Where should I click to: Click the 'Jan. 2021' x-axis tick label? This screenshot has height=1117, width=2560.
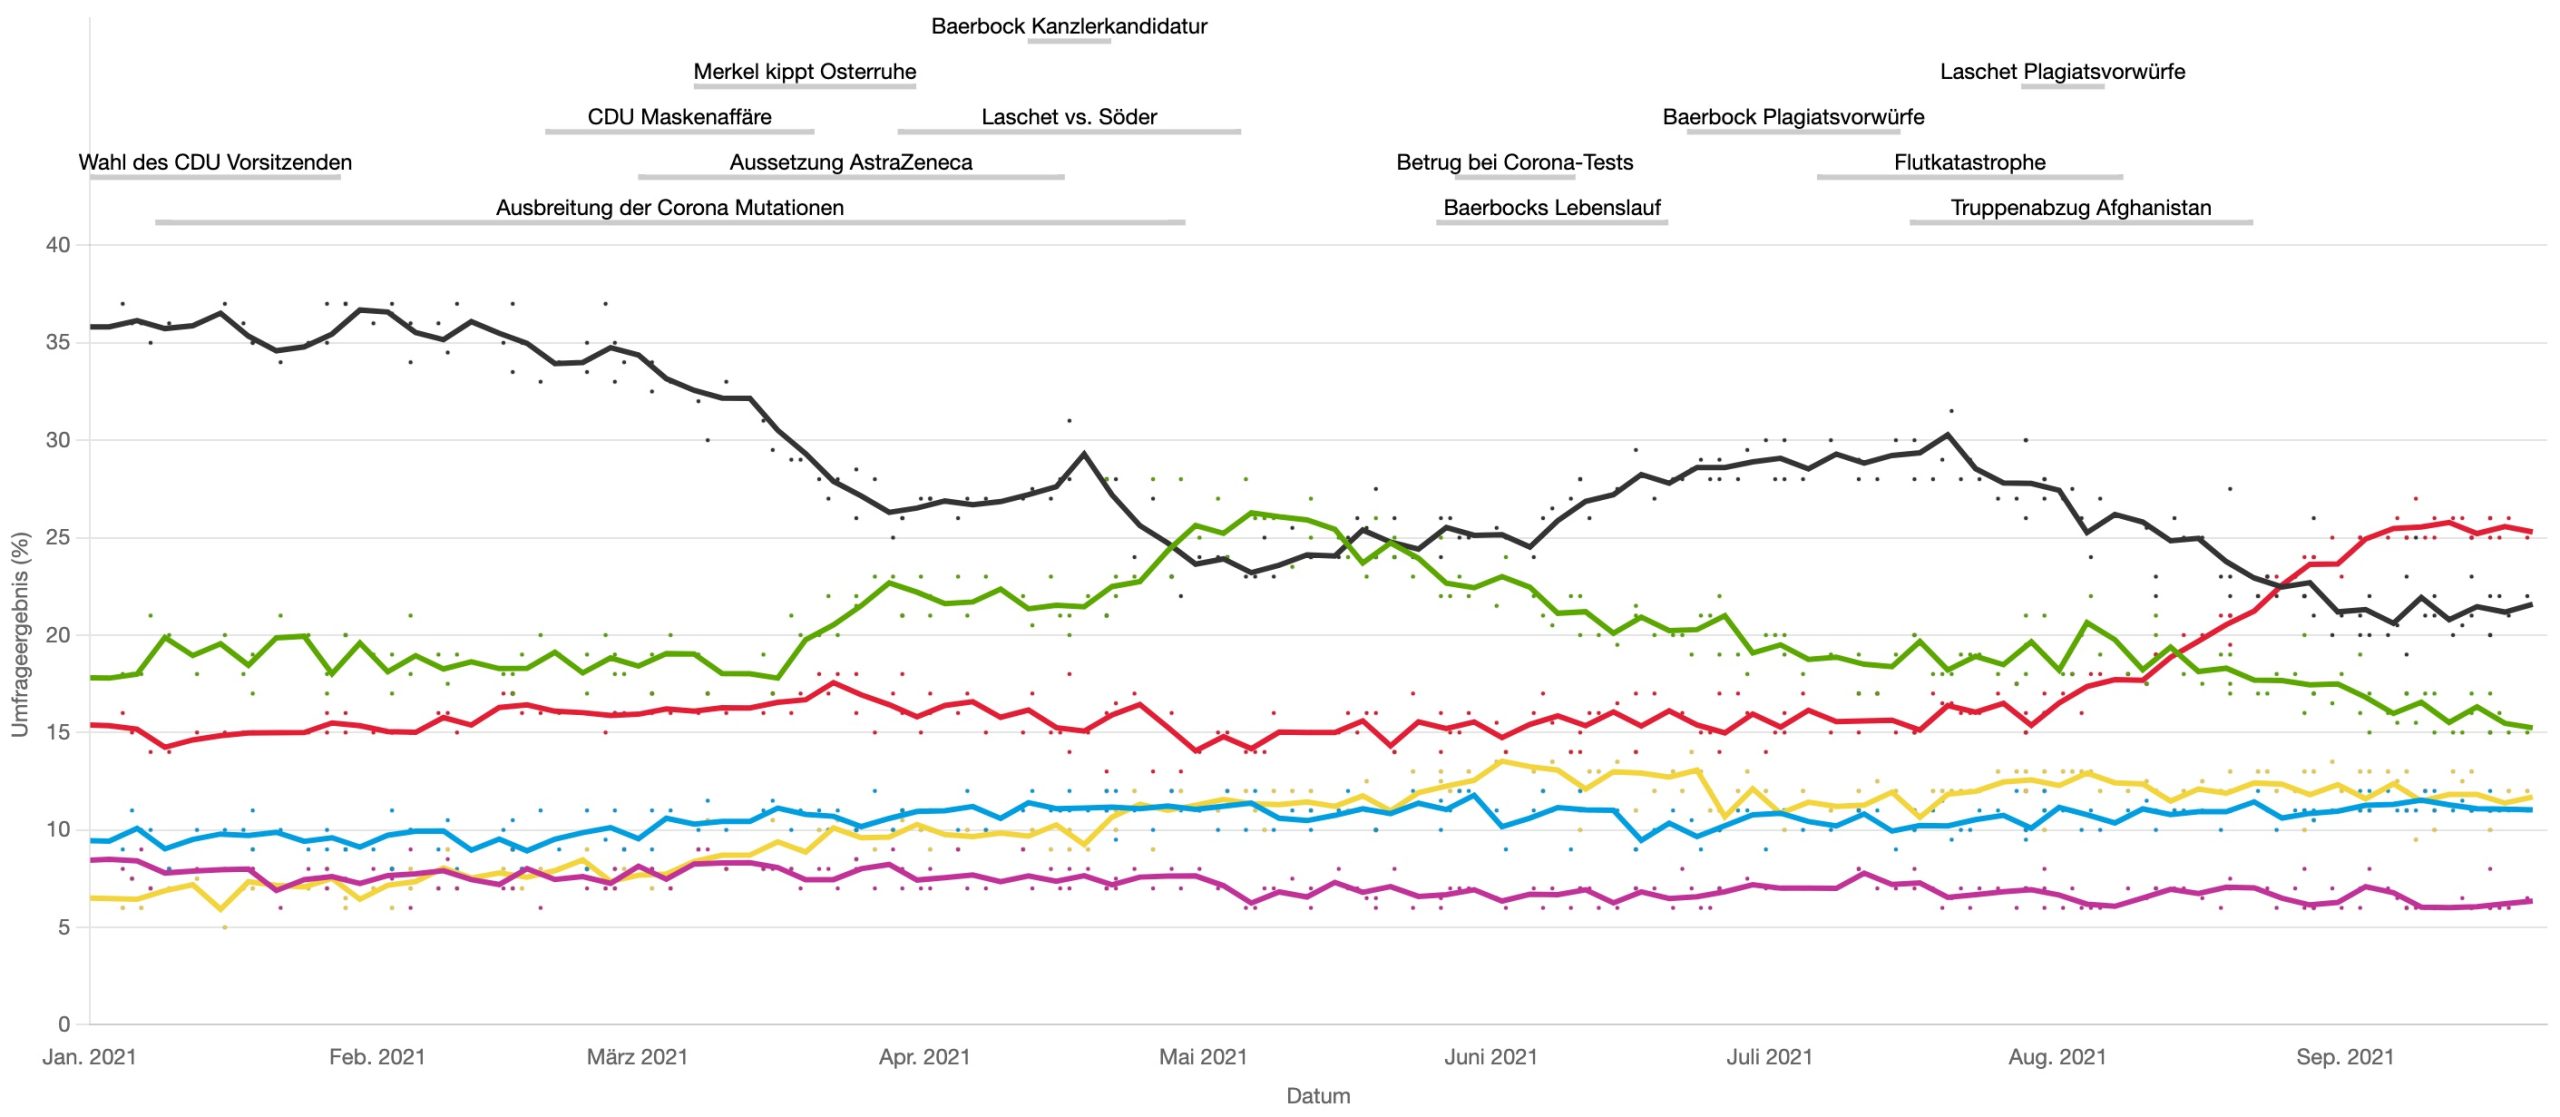[89, 1057]
